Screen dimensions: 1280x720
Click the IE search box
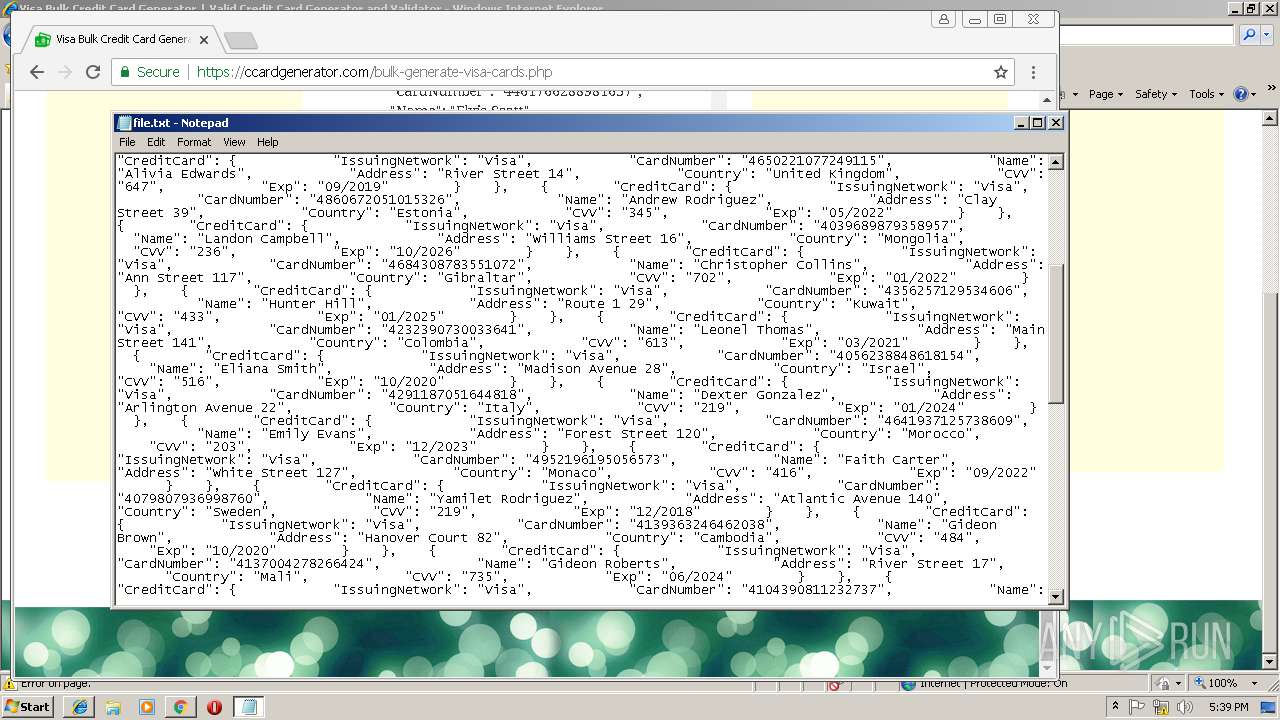(x=1146, y=35)
